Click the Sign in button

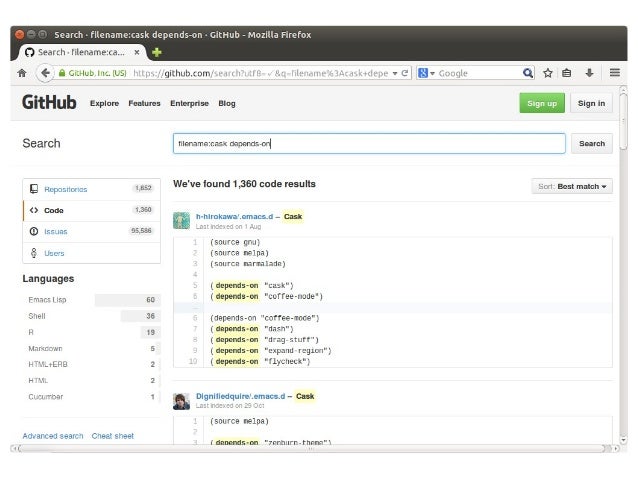point(591,103)
